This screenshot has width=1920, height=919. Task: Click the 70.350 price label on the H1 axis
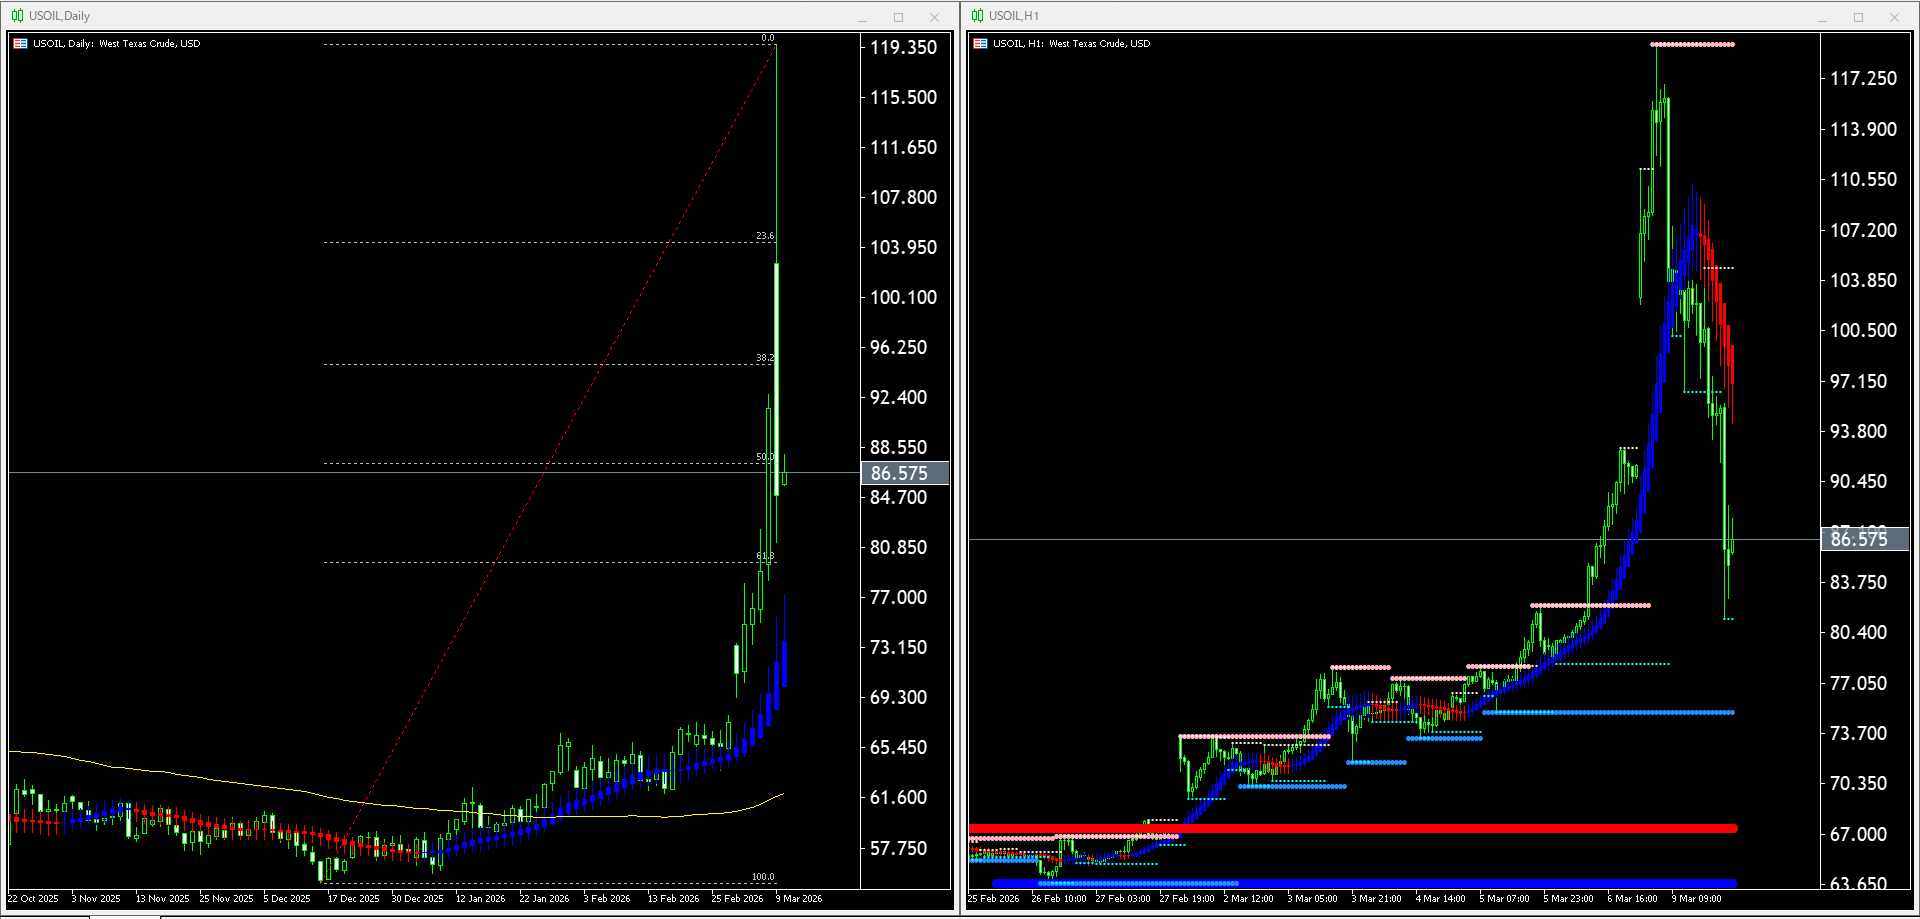(x=1858, y=783)
